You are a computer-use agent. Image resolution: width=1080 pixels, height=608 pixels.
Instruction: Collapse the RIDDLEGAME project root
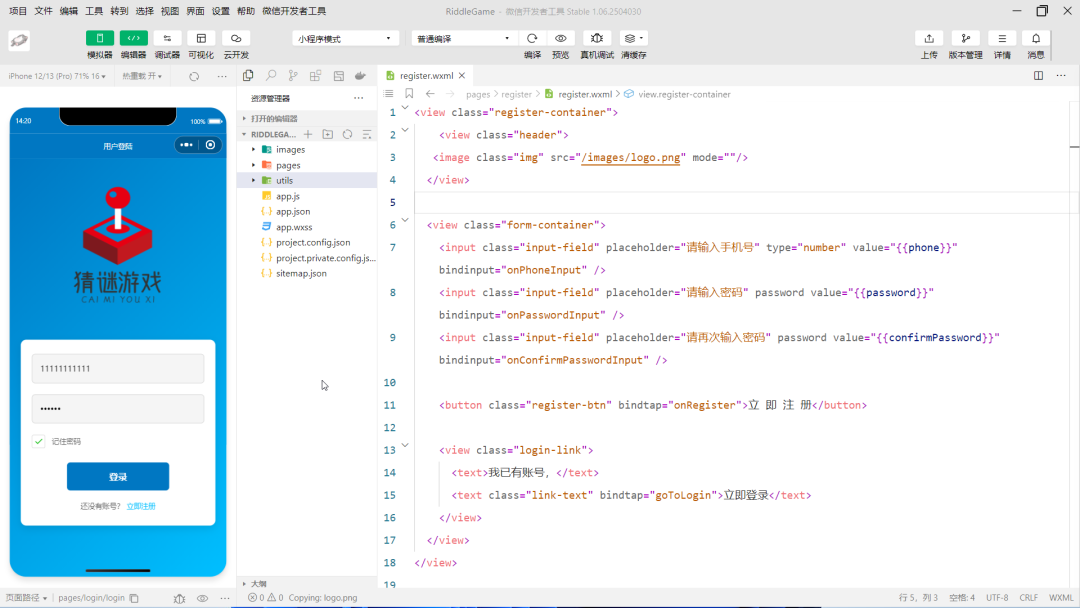(244, 134)
